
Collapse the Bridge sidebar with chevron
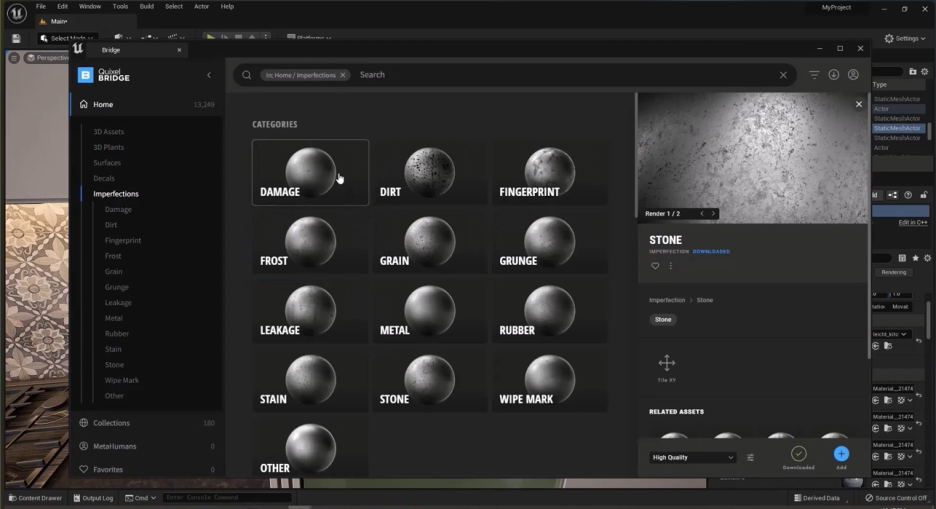click(209, 75)
